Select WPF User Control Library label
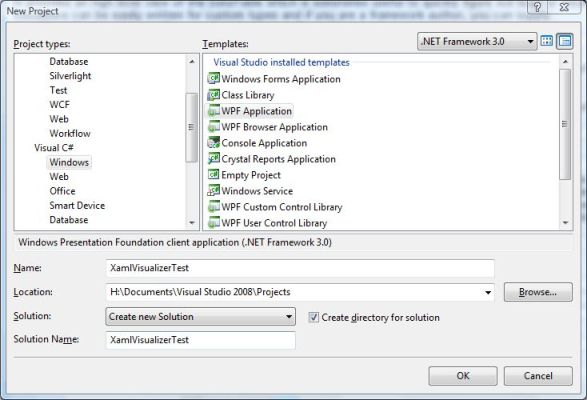Screen dimensions: 587x400 [274, 223]
